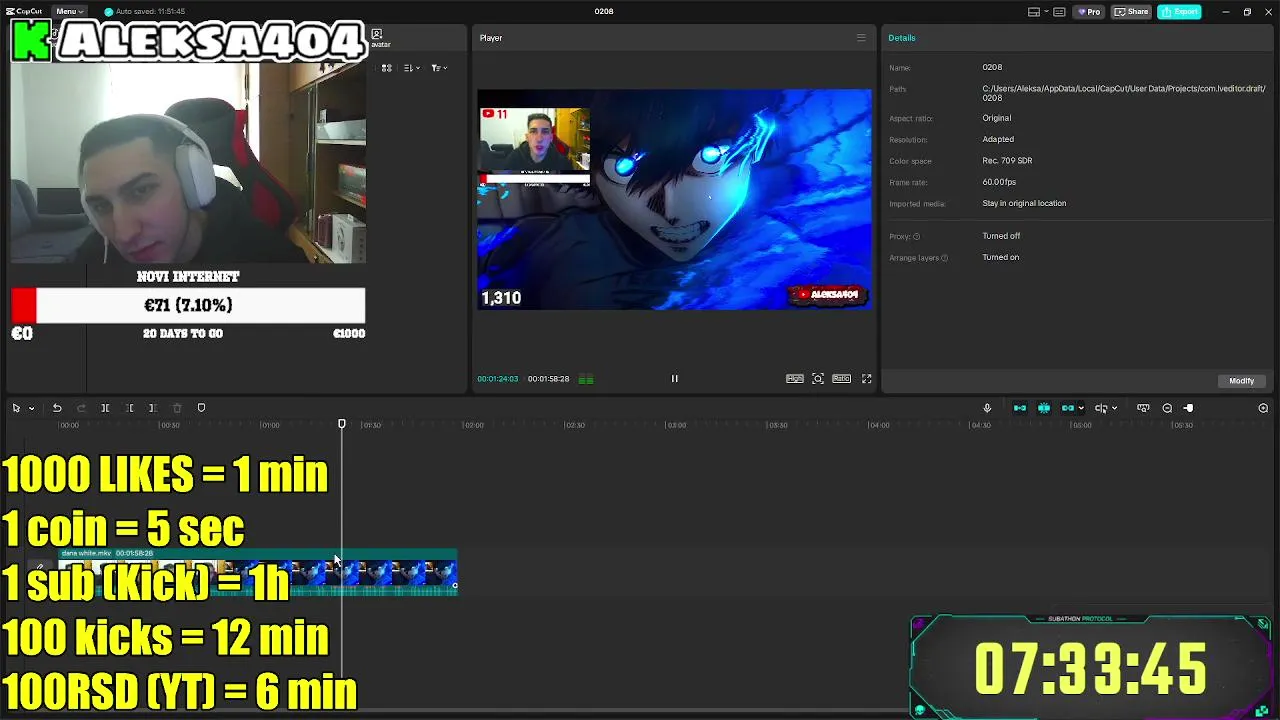Click the scan-frame icon below preview
1280x720 pixels.
pos(818,379)
